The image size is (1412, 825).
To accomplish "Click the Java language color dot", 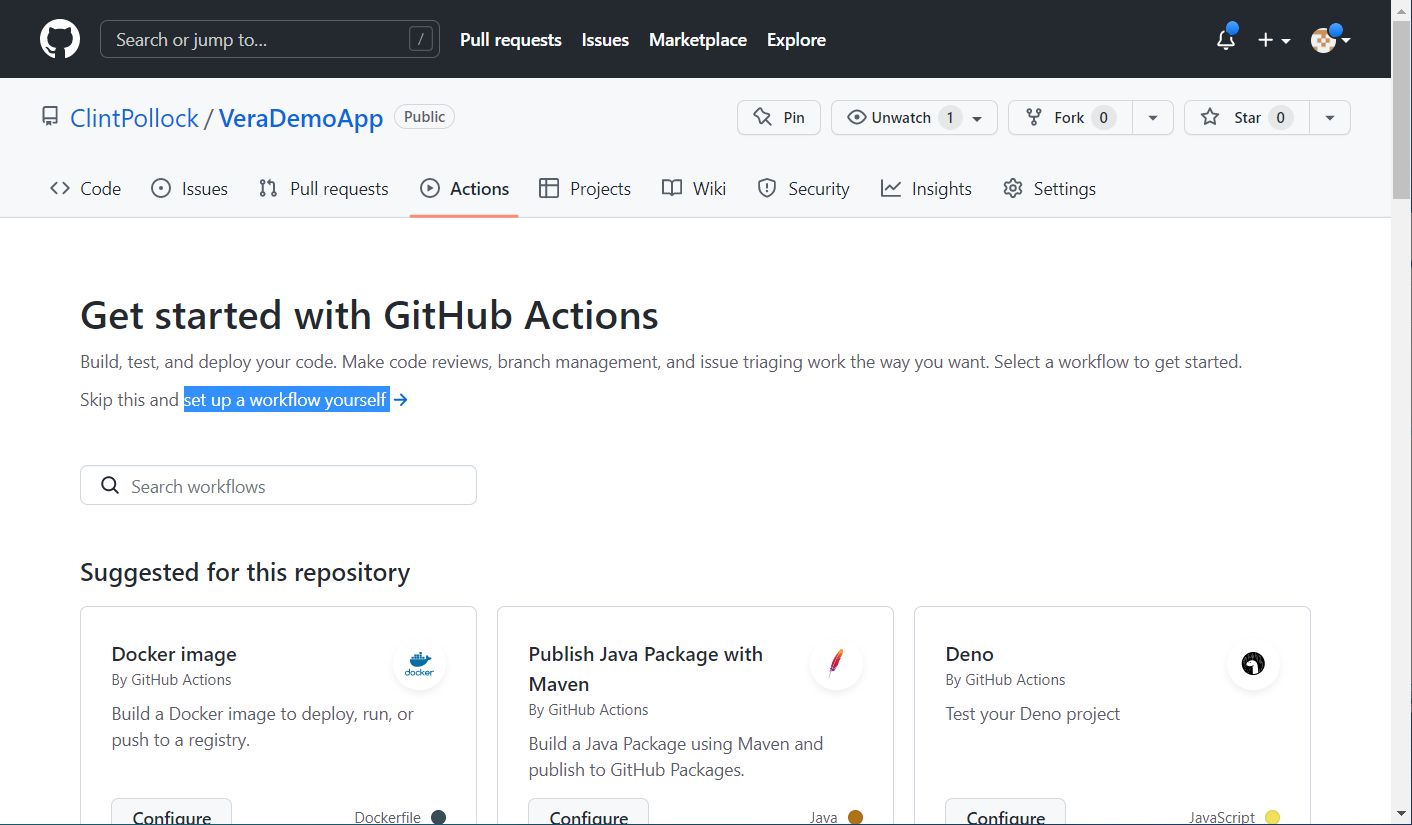I will click(x=855, y=817).
